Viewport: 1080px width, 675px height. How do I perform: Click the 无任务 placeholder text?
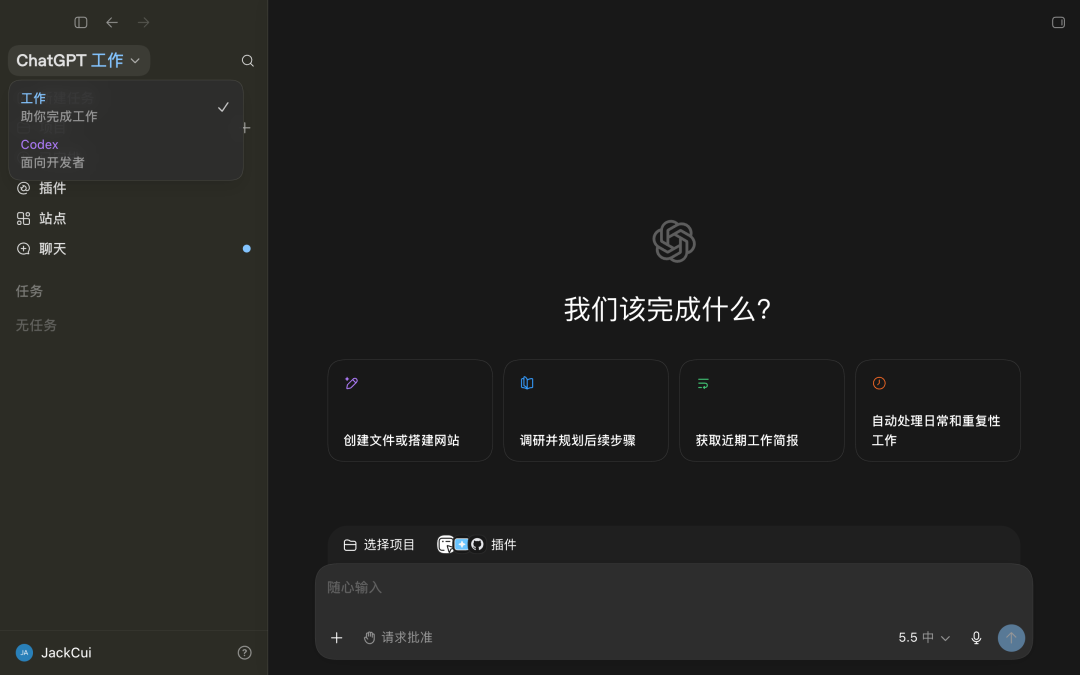point(37,325)
